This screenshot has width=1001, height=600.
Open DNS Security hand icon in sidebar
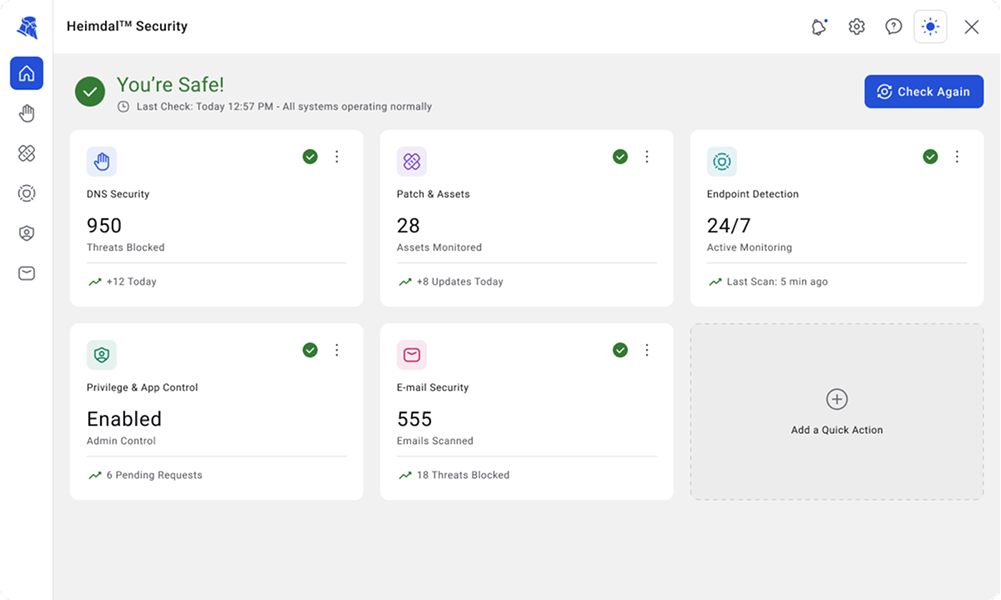(27, 114)
